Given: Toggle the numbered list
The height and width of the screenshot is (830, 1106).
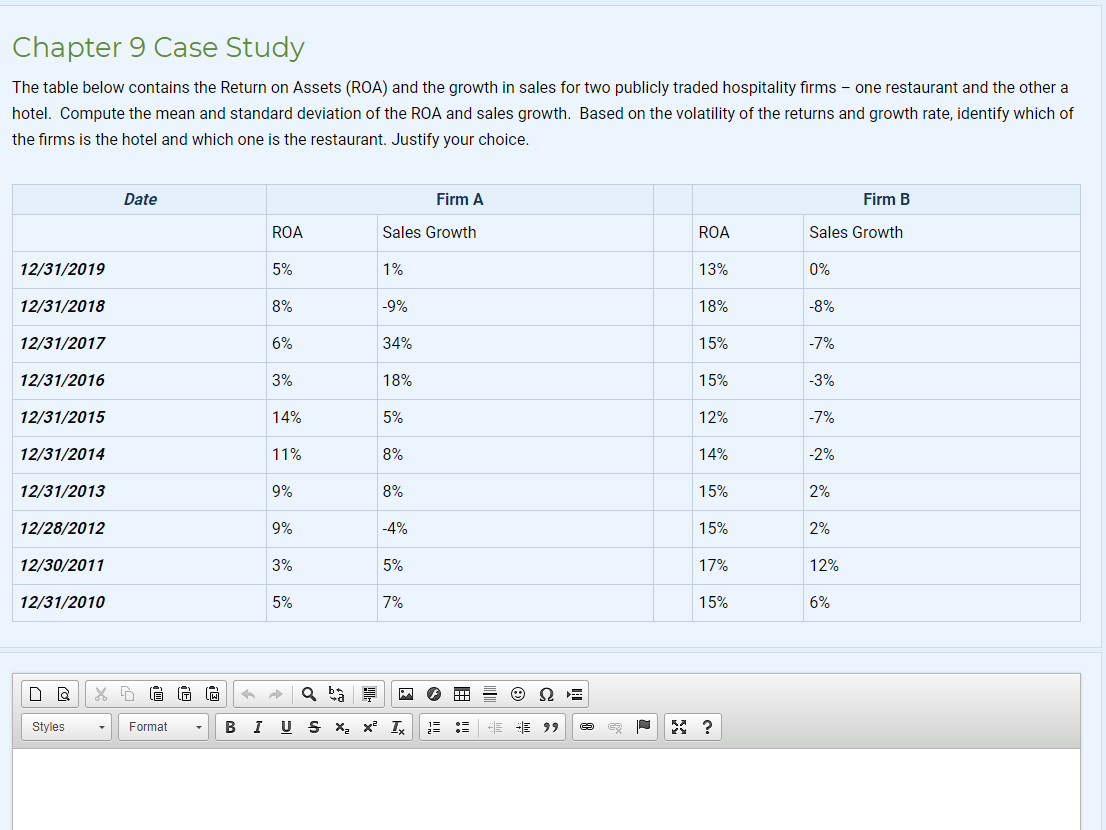Looking at the screenshot, I should pos(434,727).
